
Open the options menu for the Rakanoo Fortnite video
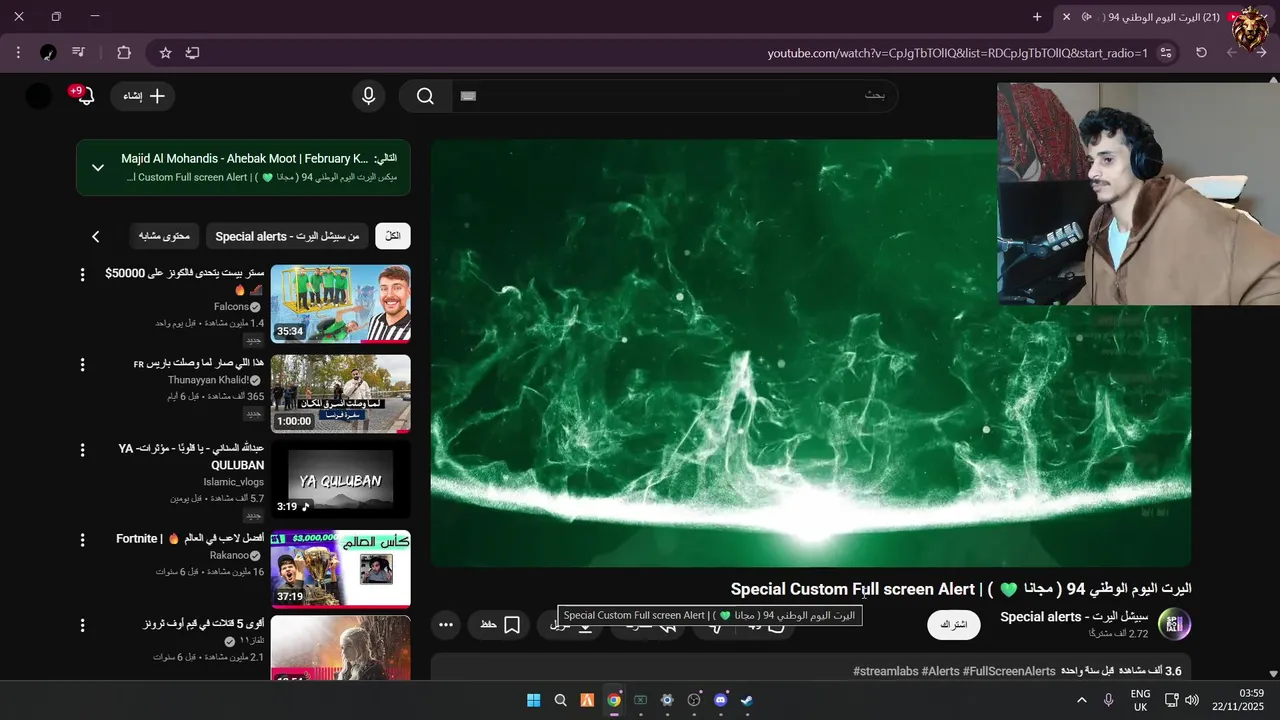(x=83, y=540)
